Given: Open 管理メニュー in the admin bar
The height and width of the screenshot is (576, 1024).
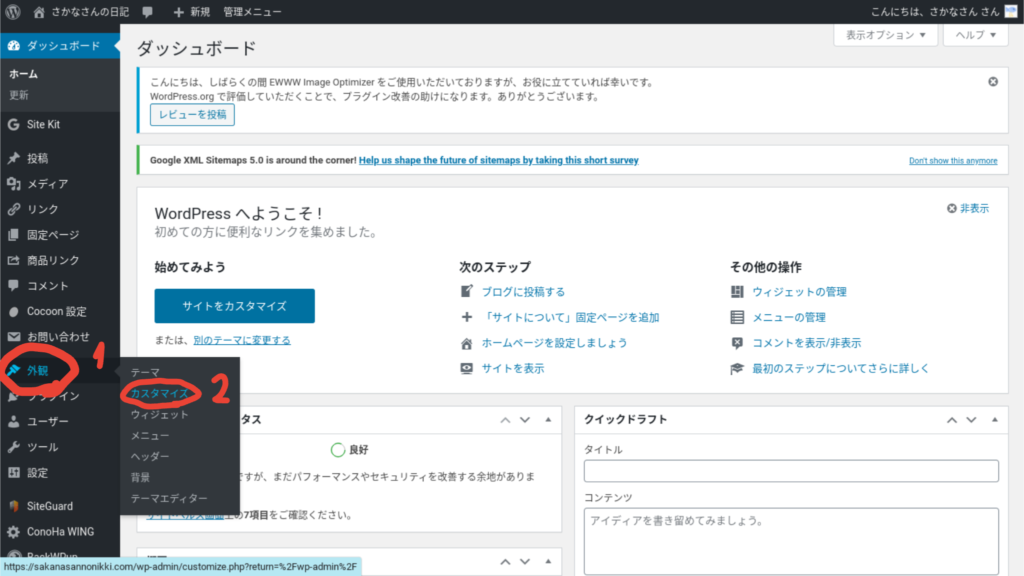Looking at the screenshot, I should click(252, 12).
